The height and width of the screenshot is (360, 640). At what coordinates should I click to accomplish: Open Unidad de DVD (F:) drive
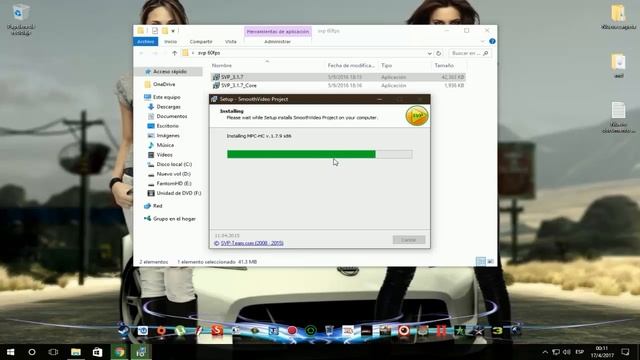178,193
